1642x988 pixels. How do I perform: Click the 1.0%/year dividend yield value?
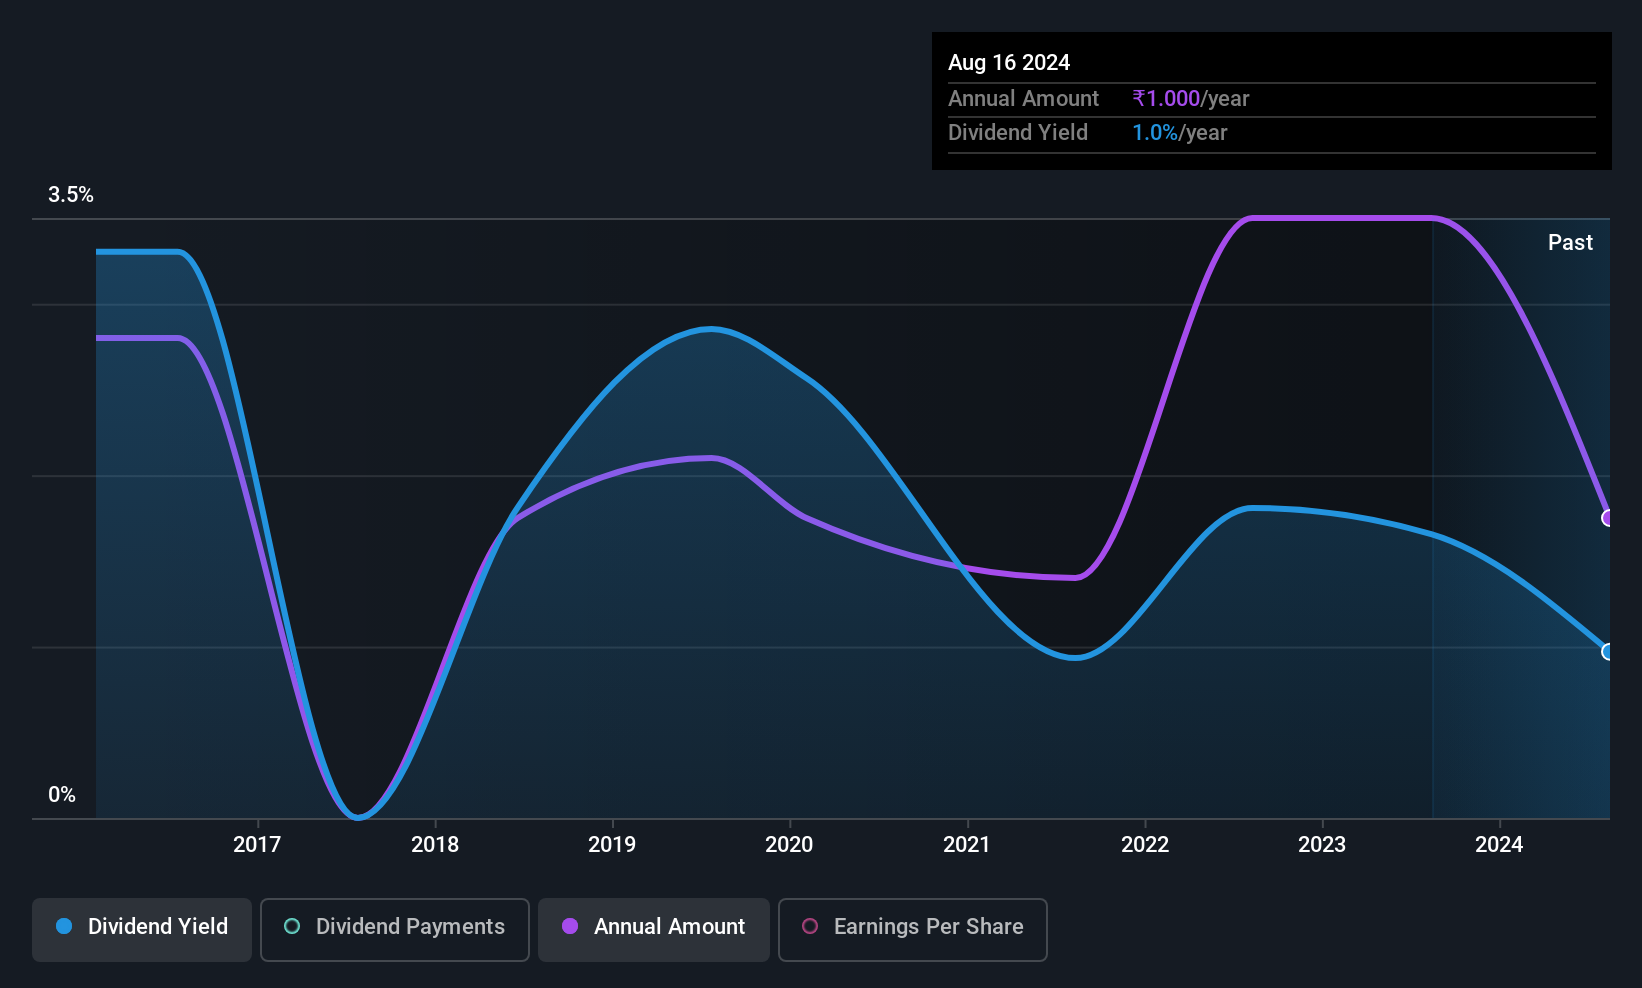coord(1179,133)
